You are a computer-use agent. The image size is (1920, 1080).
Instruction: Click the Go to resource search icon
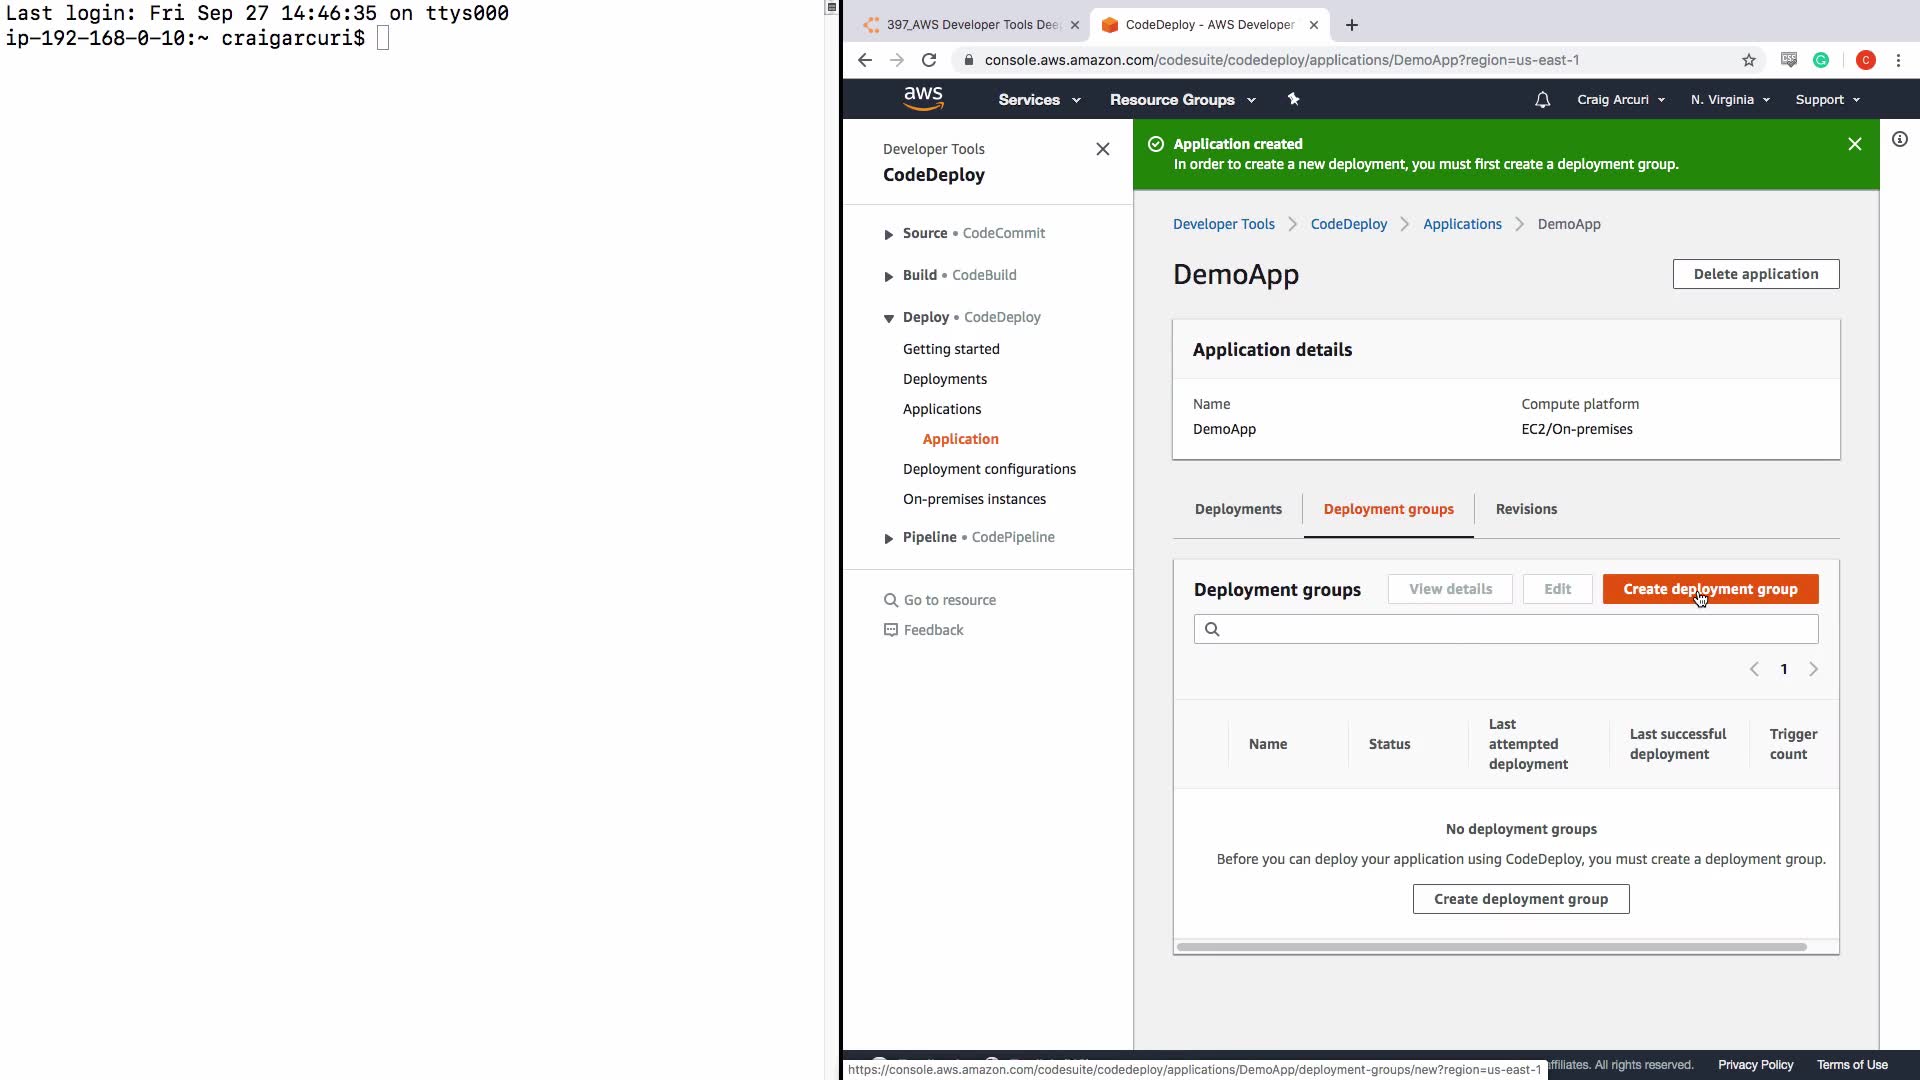coord(891,600)
